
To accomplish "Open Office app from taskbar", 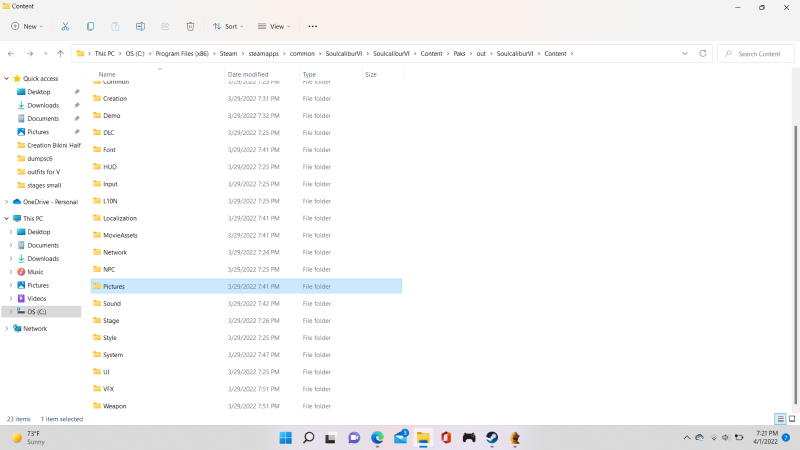I will click(x=446, y=438).
